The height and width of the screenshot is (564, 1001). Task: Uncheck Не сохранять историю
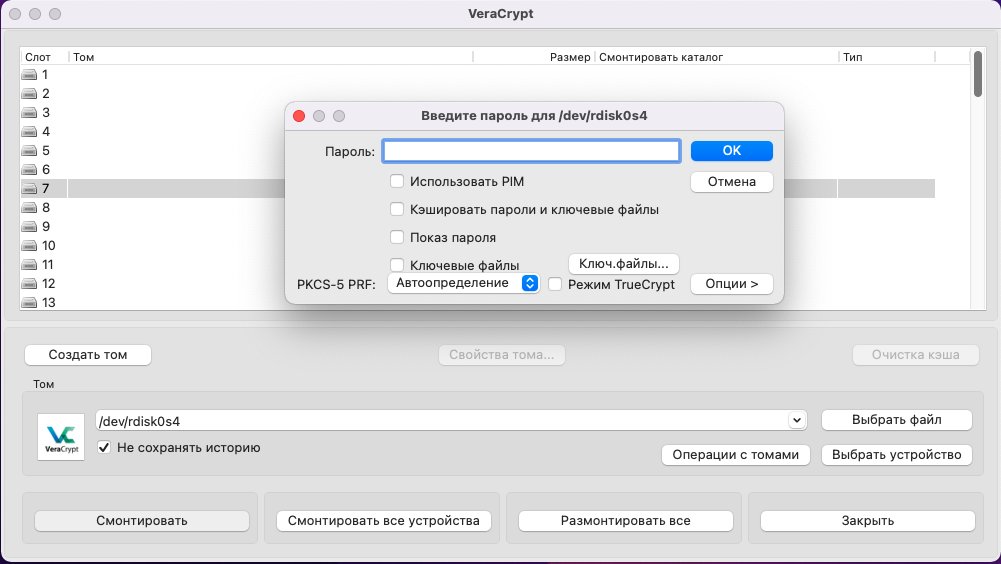[x=104, y=447]
